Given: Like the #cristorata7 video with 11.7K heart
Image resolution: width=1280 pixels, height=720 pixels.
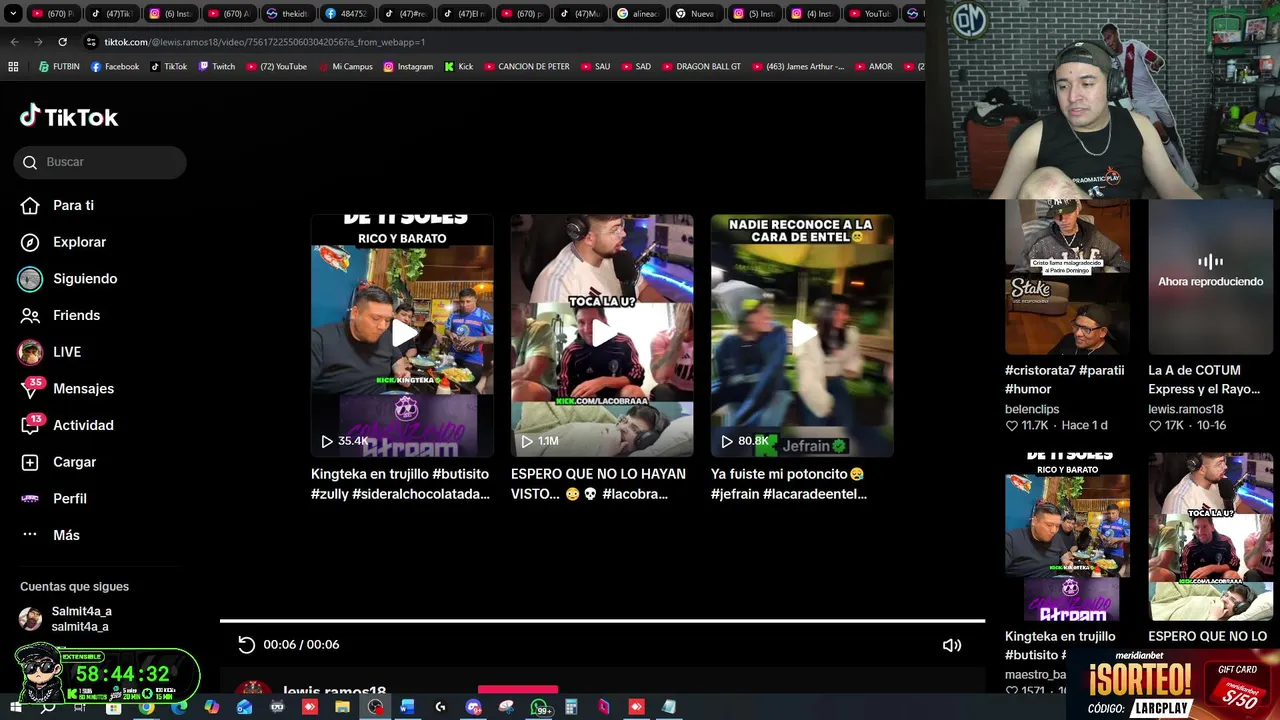Looking at the screenshot, I should (1012, 426).
